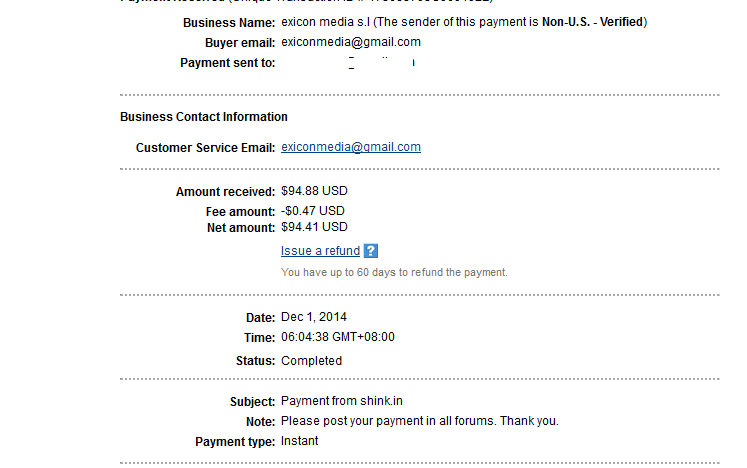The image size is (747, 468).
Task: Click the Instant payment type value
Action: (x=300, y=441)
